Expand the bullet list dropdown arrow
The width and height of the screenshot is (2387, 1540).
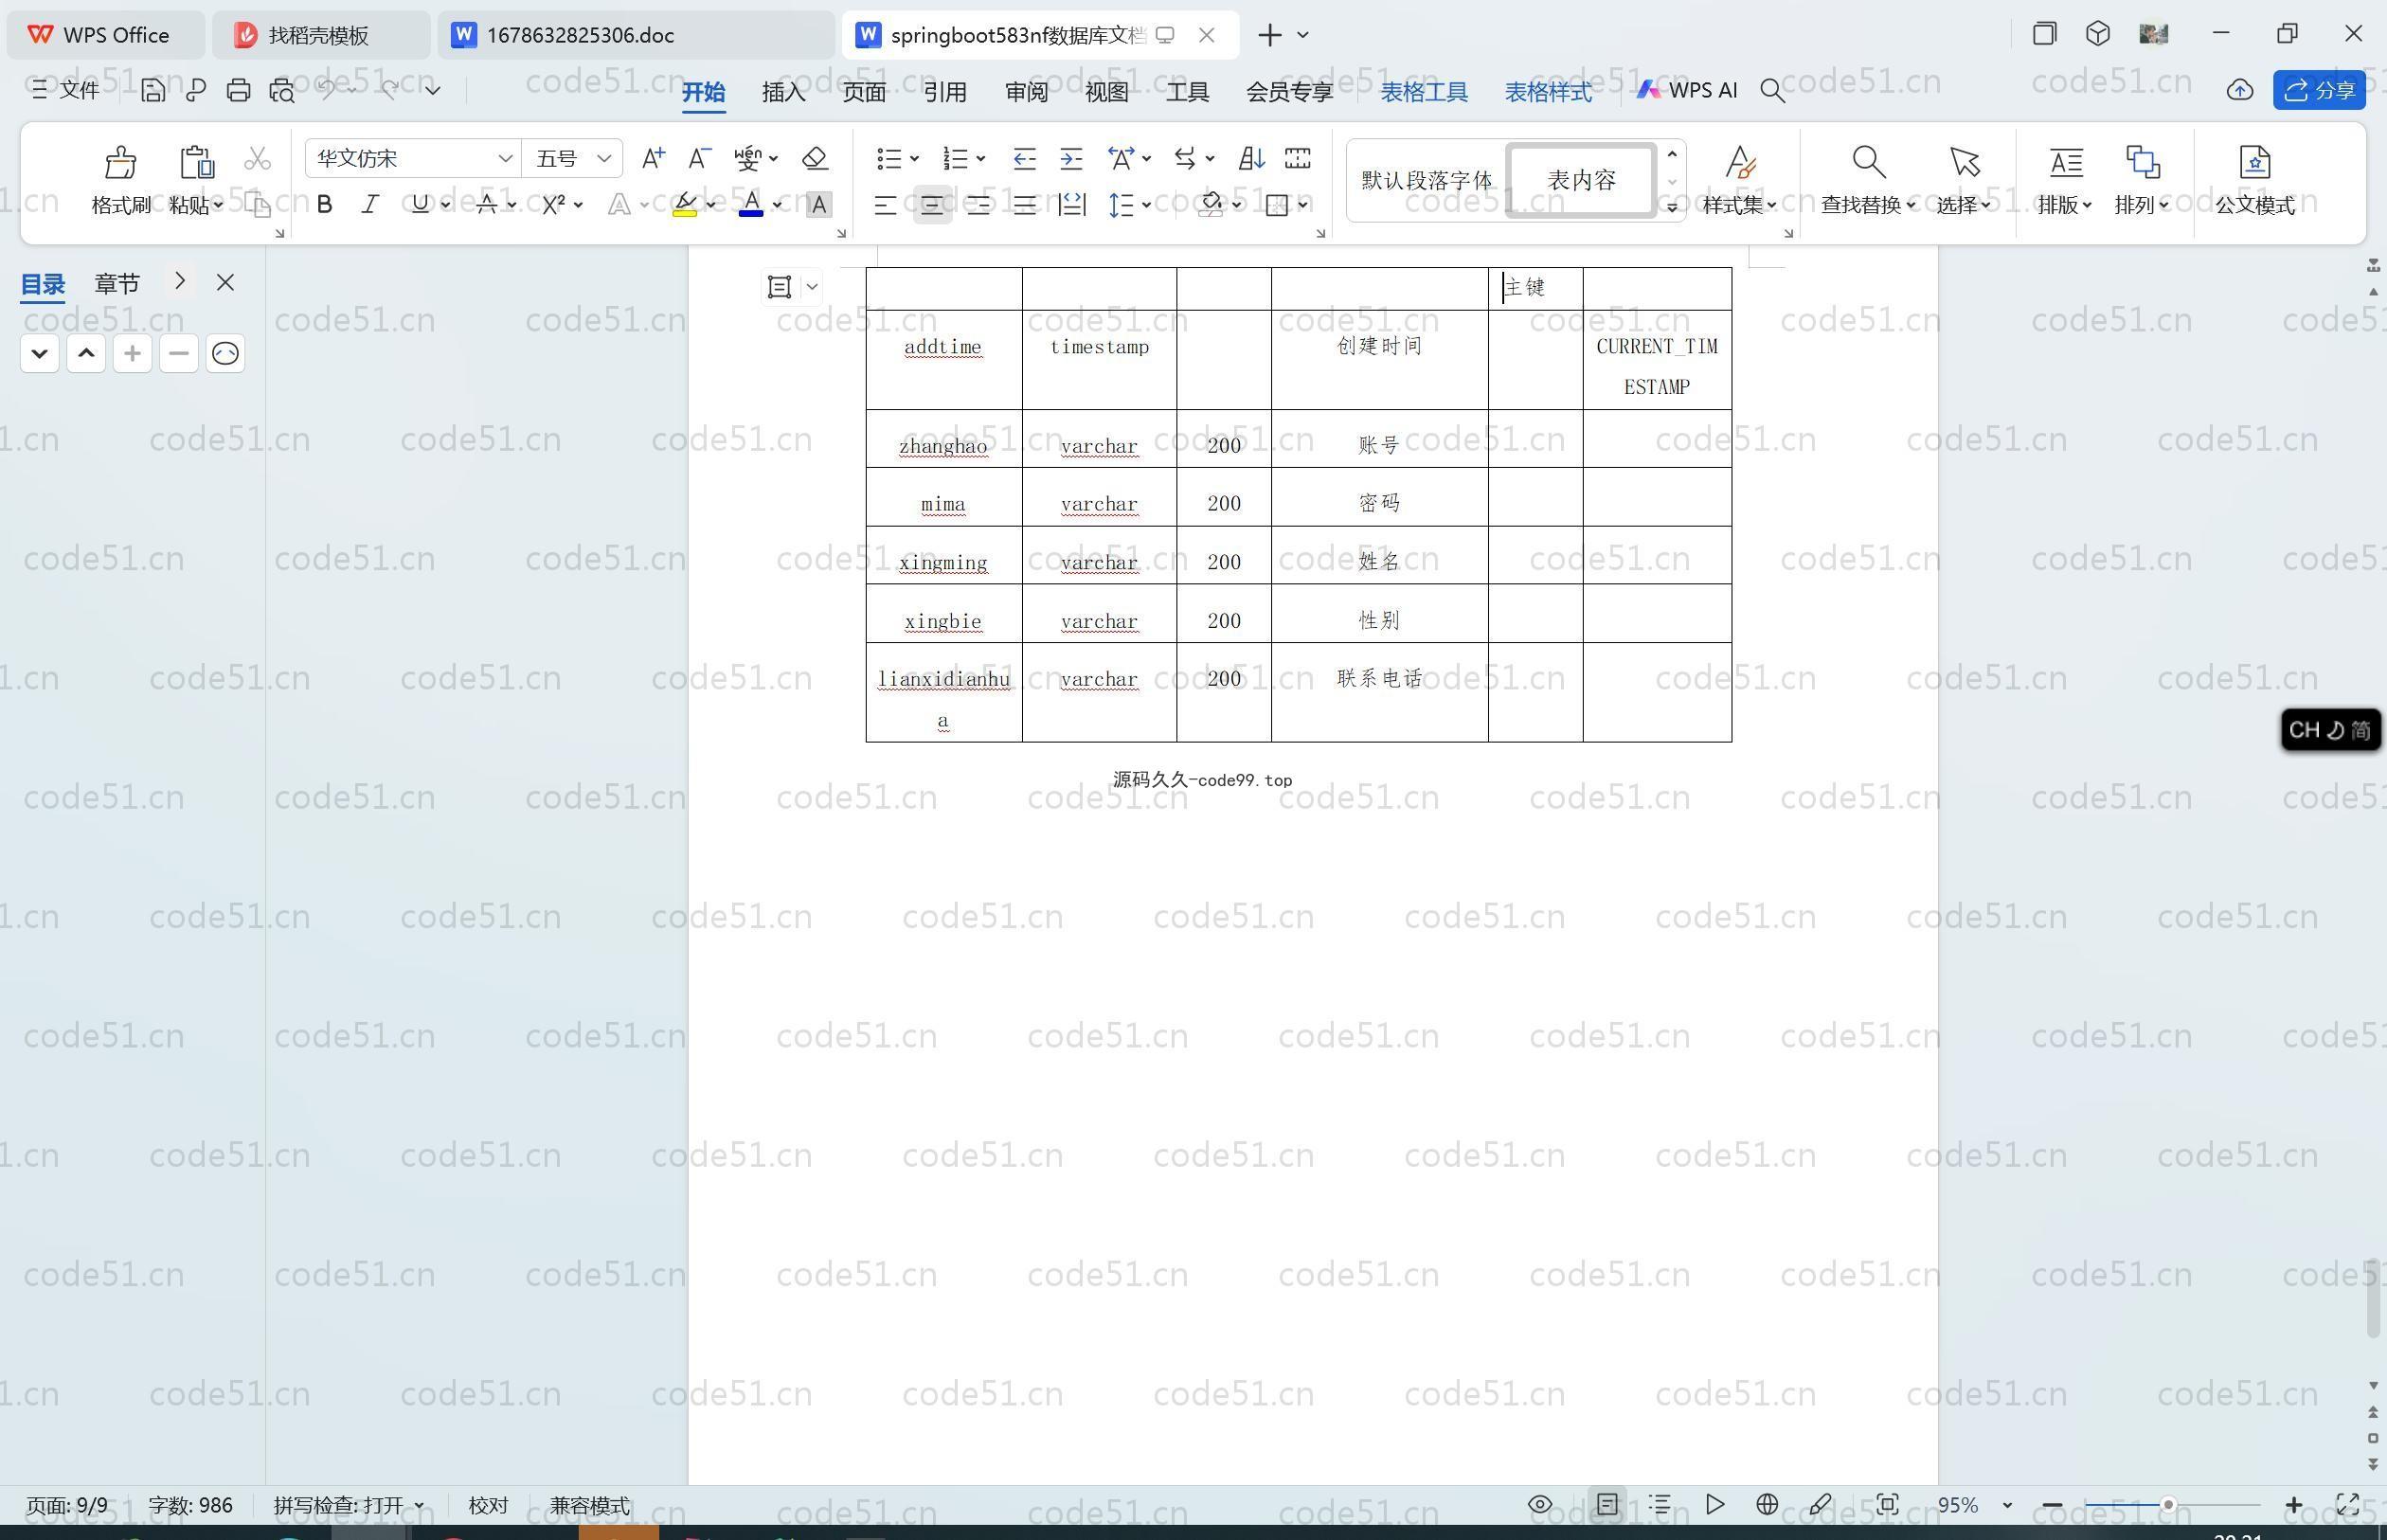click(915, 158)
